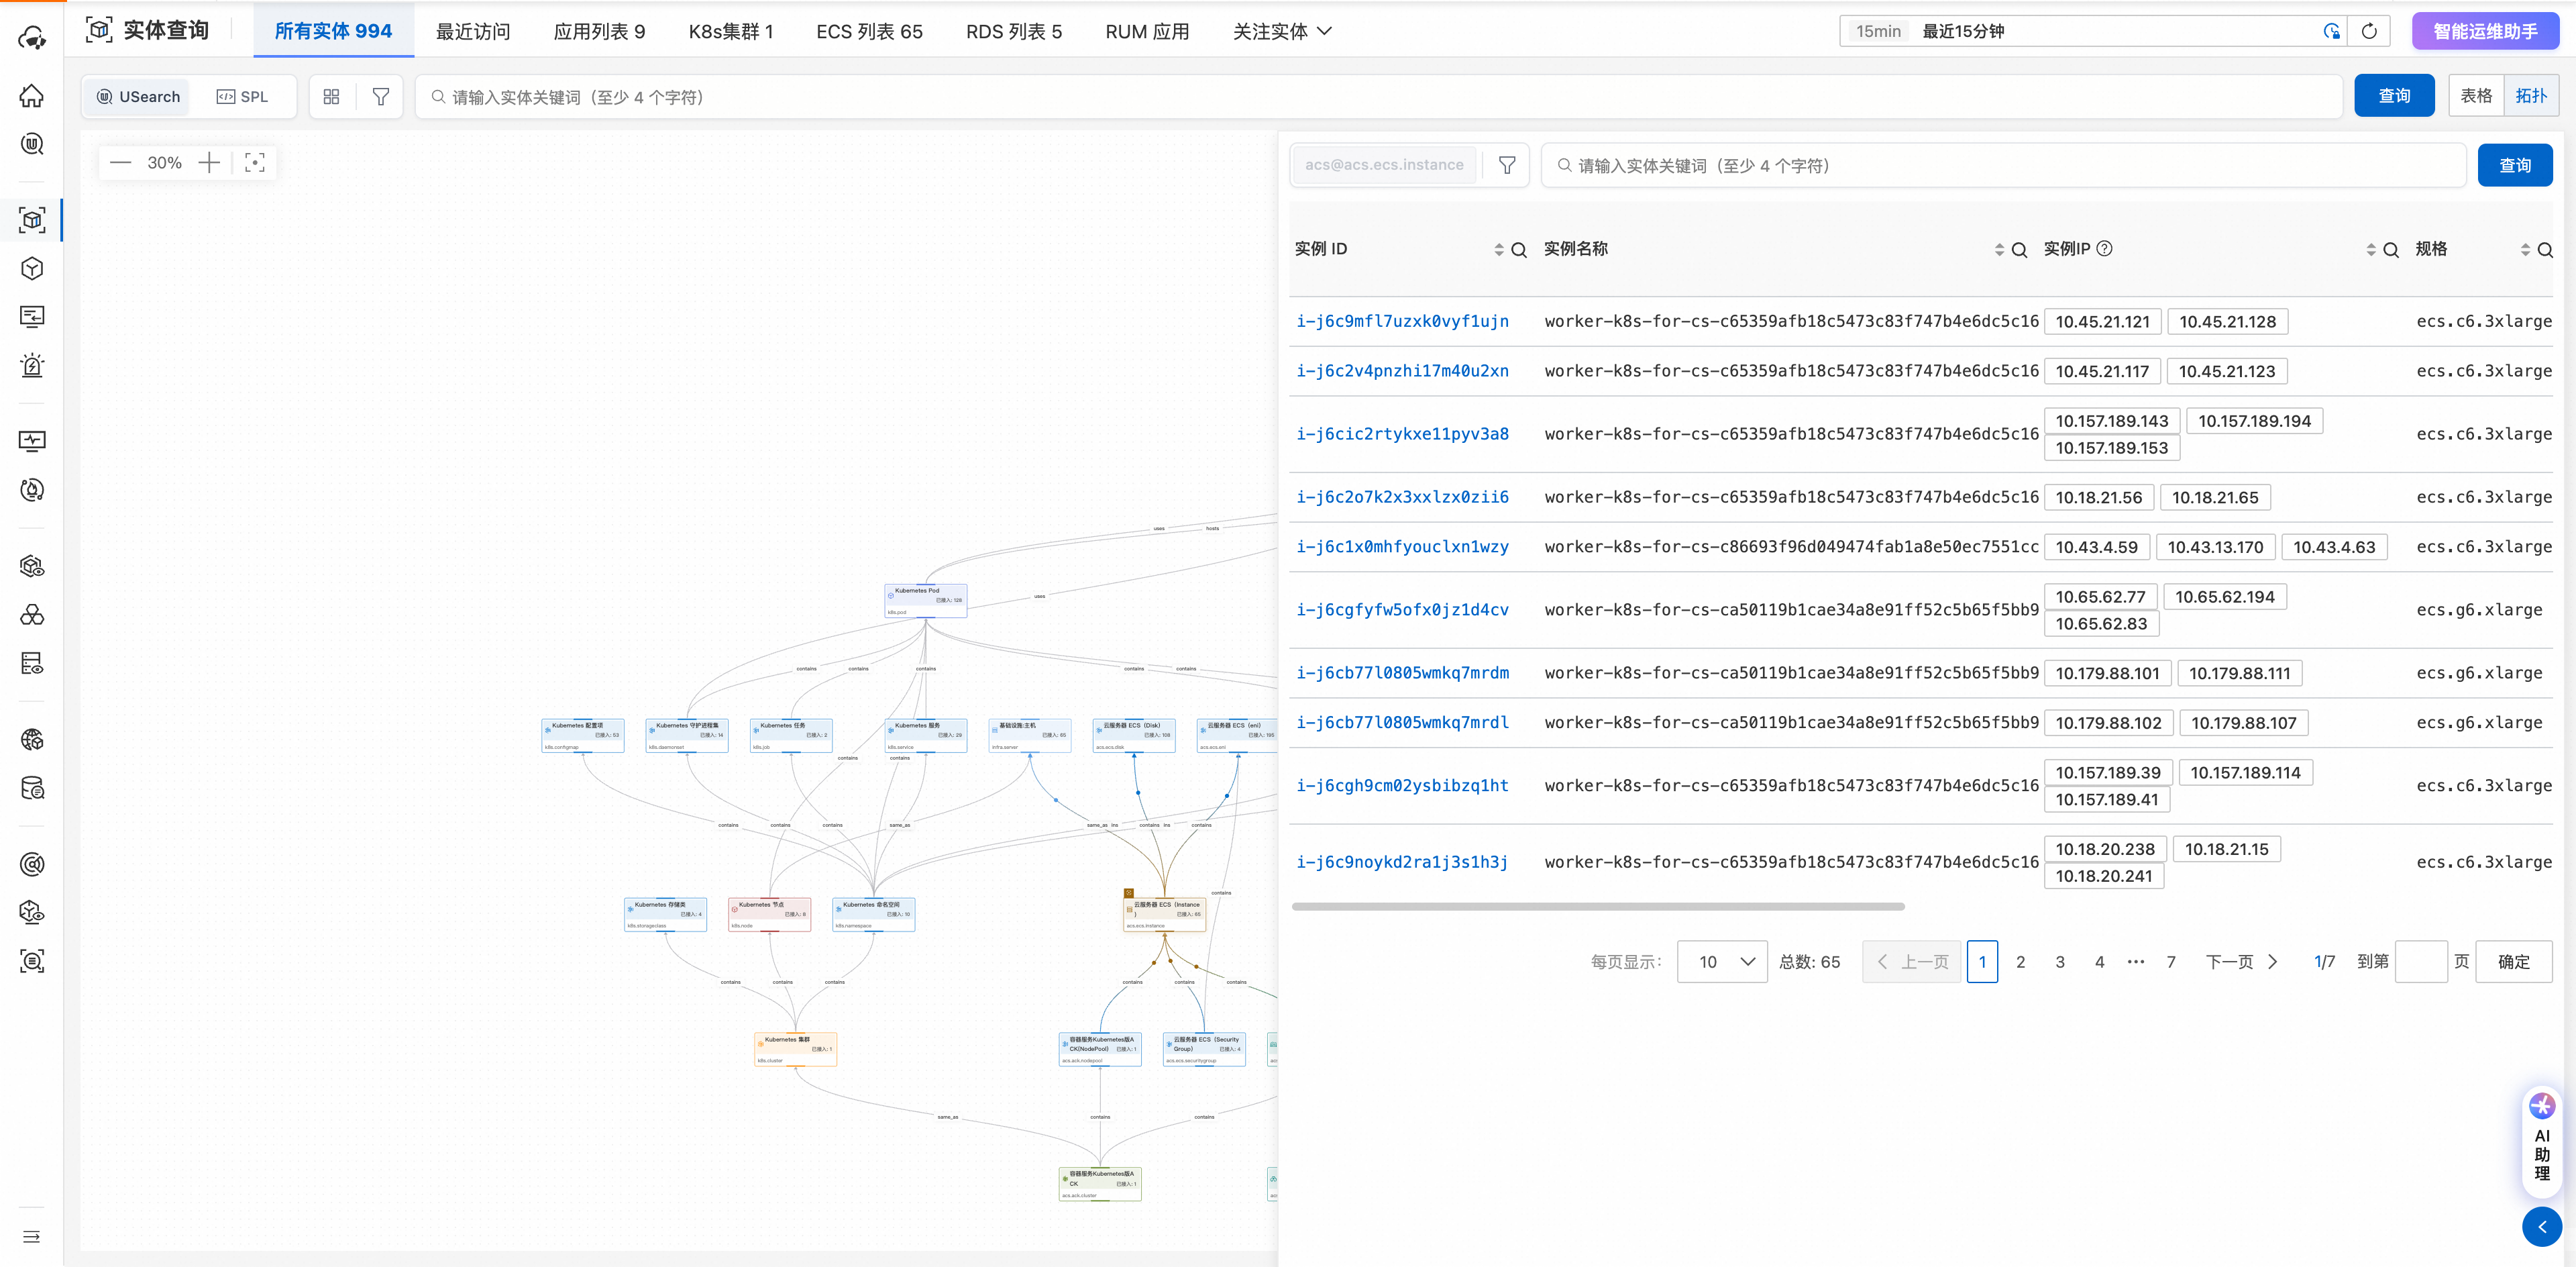Click the fit-to-screen topology icon
This screenshot has height=1267, width=2576.
[255, 163]
